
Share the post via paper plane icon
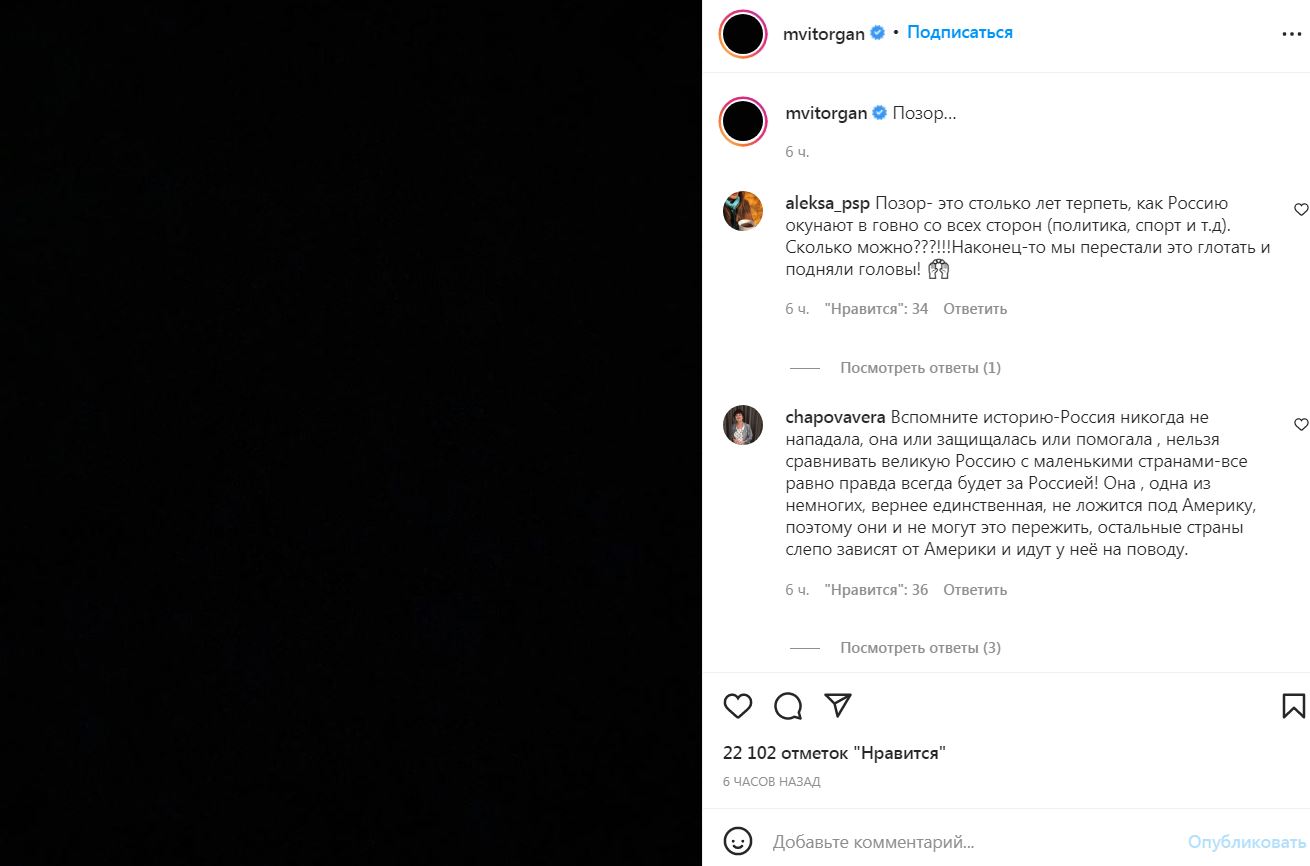pyautogui.click(x=838, y=705)
